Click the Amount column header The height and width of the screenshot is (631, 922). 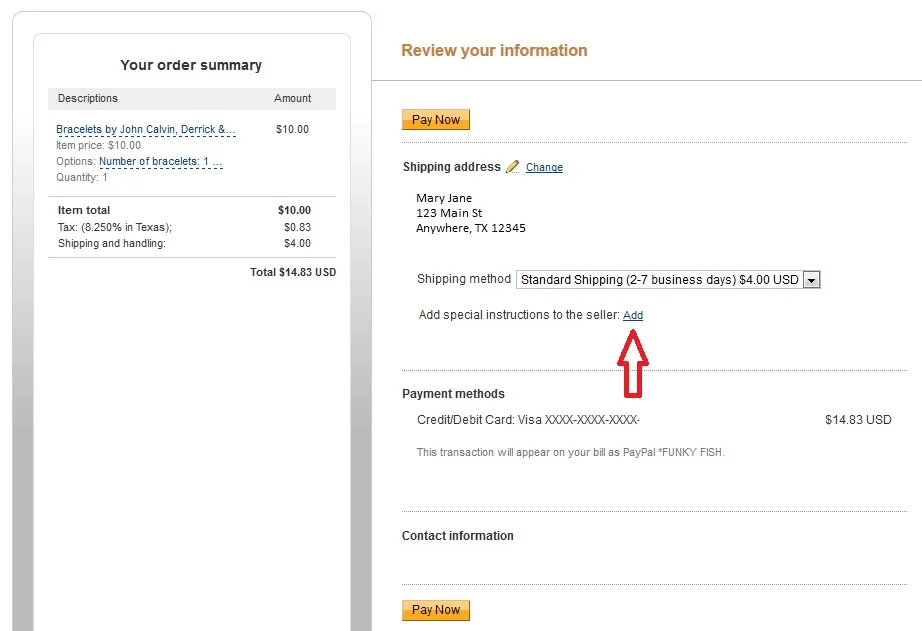click(x=292, y=98)
